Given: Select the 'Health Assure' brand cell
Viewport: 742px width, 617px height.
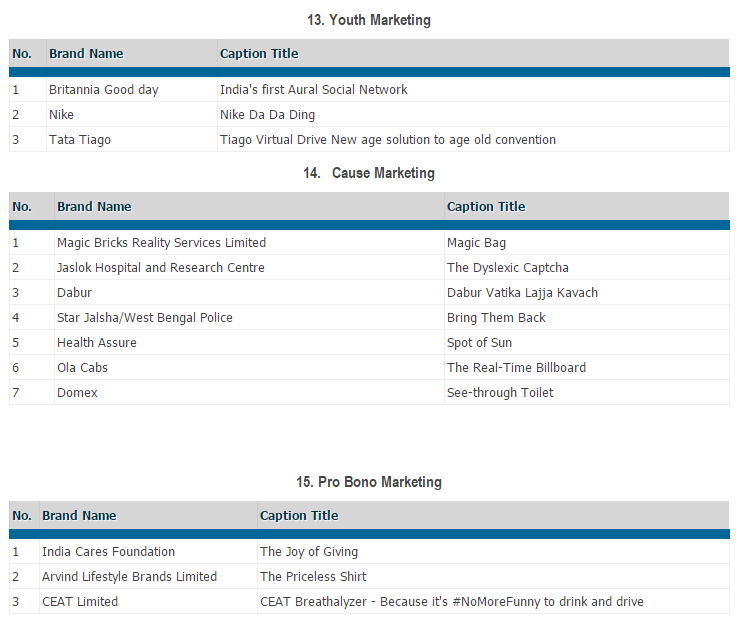Looking at the screenshot, I should [x=97, y=343].
